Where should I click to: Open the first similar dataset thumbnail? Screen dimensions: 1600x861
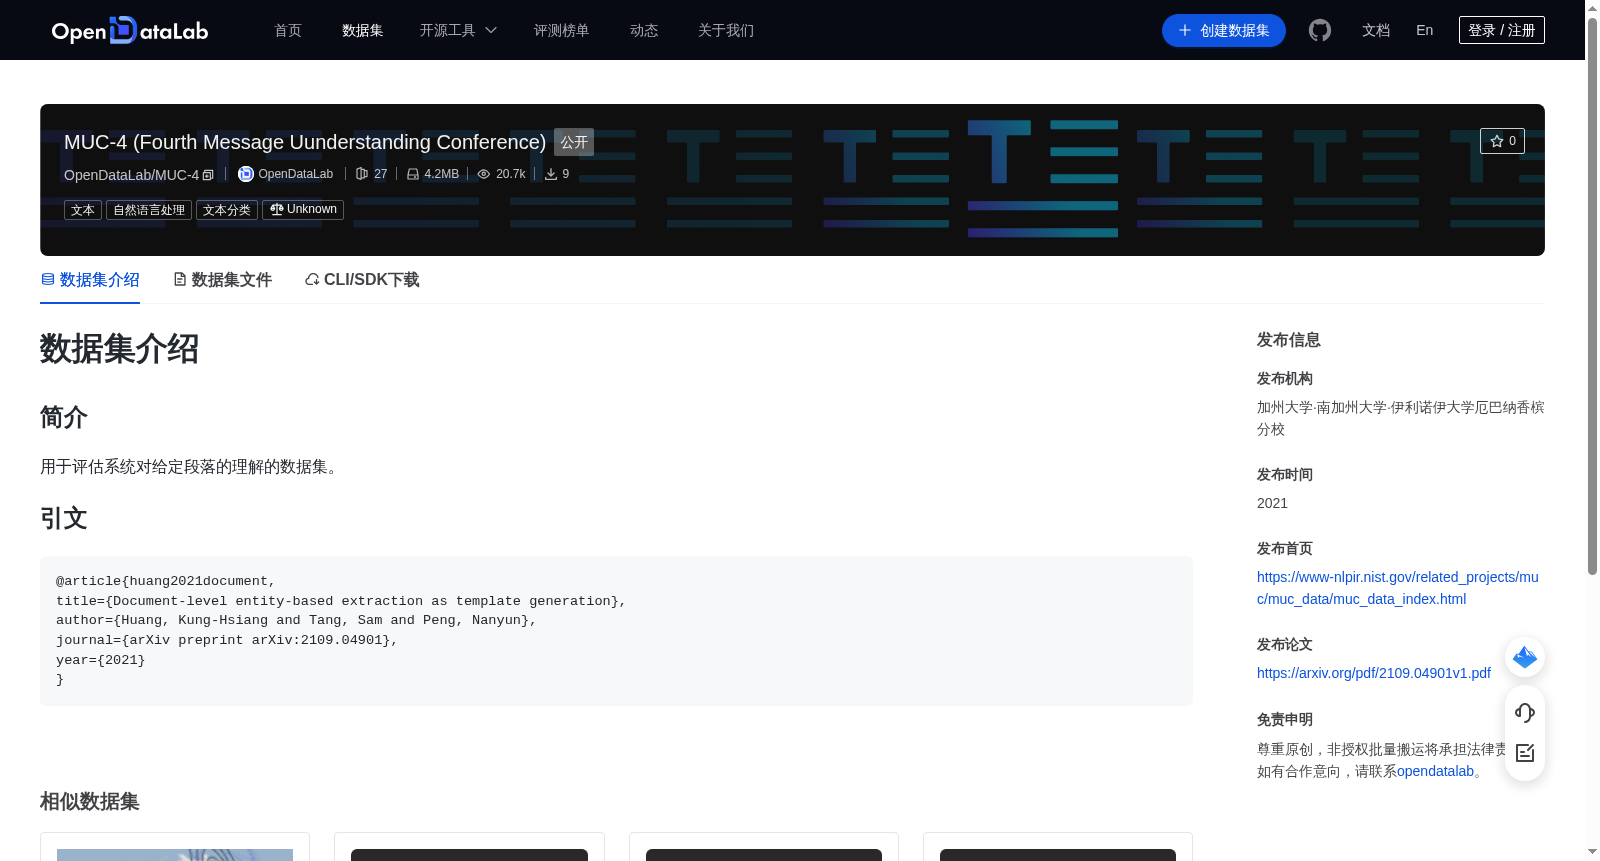coord(175,854)
